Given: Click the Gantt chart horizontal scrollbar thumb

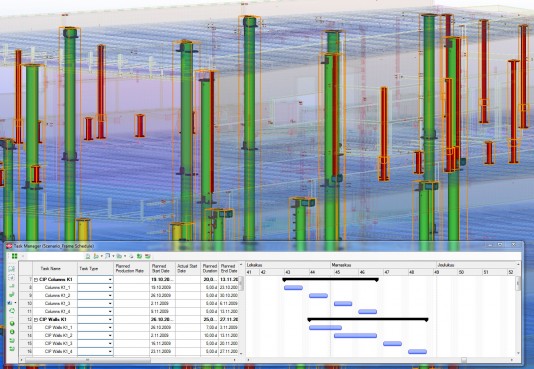Looking at the screenshot, I should pyautogui.click(x=464, y=360).
